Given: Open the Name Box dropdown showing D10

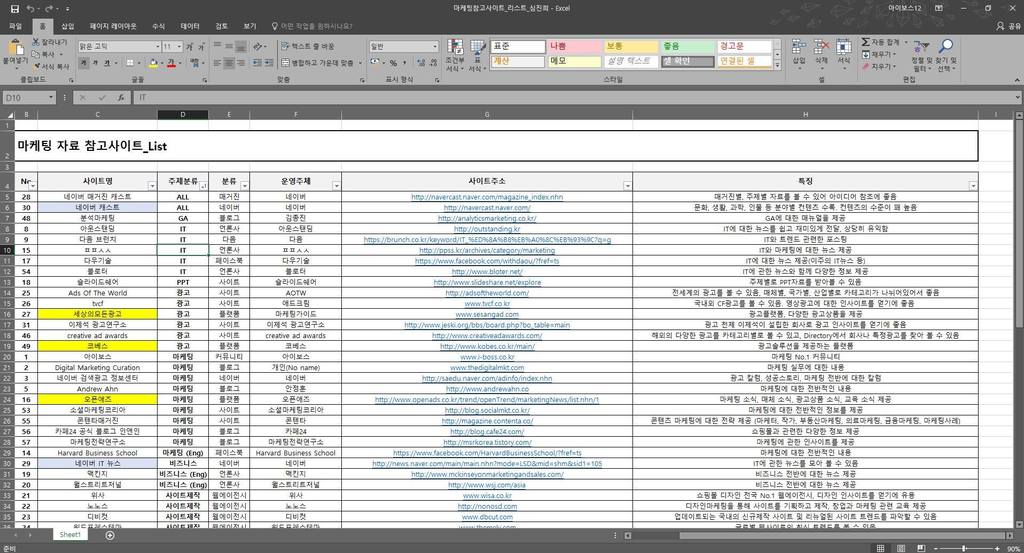Looking at the screenshot, I should [x=51, y=97].
